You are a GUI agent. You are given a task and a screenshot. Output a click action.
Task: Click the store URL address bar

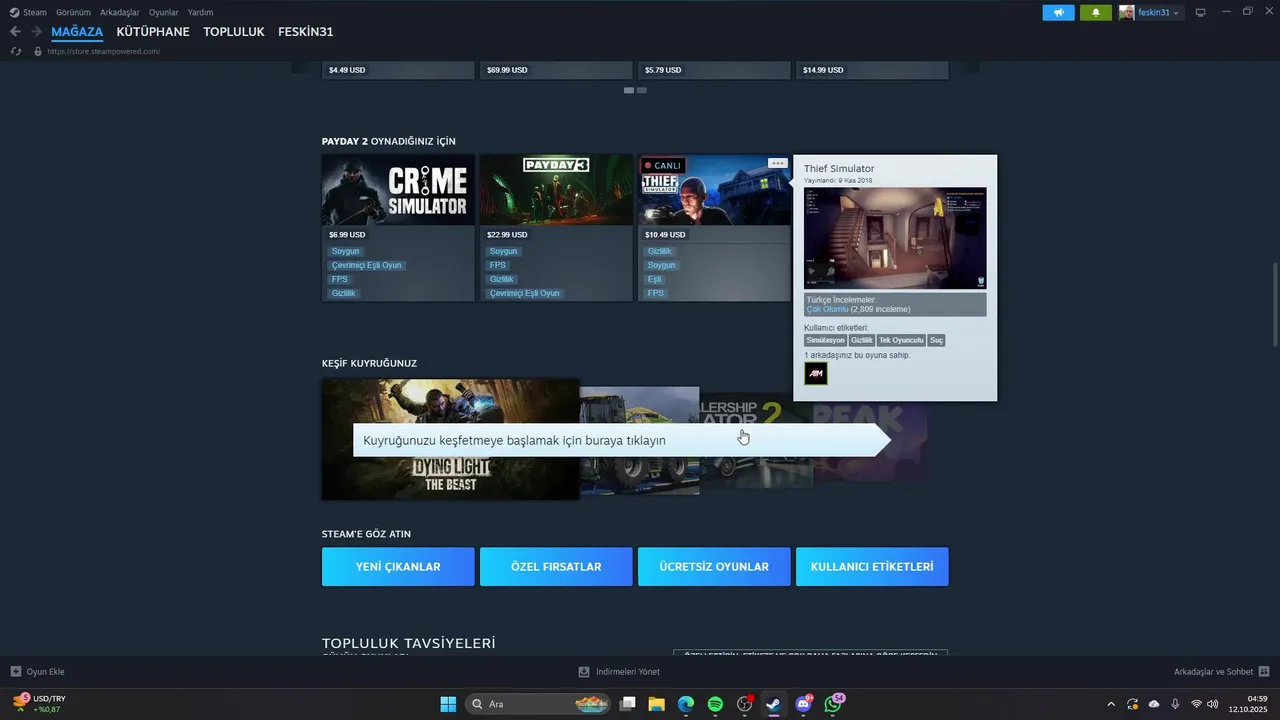(x=104, y=51)
